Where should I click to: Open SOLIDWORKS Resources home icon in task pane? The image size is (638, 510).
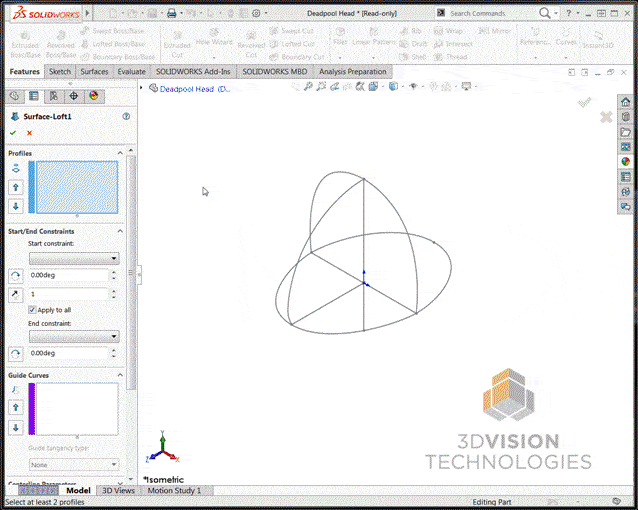coord(625,102)
